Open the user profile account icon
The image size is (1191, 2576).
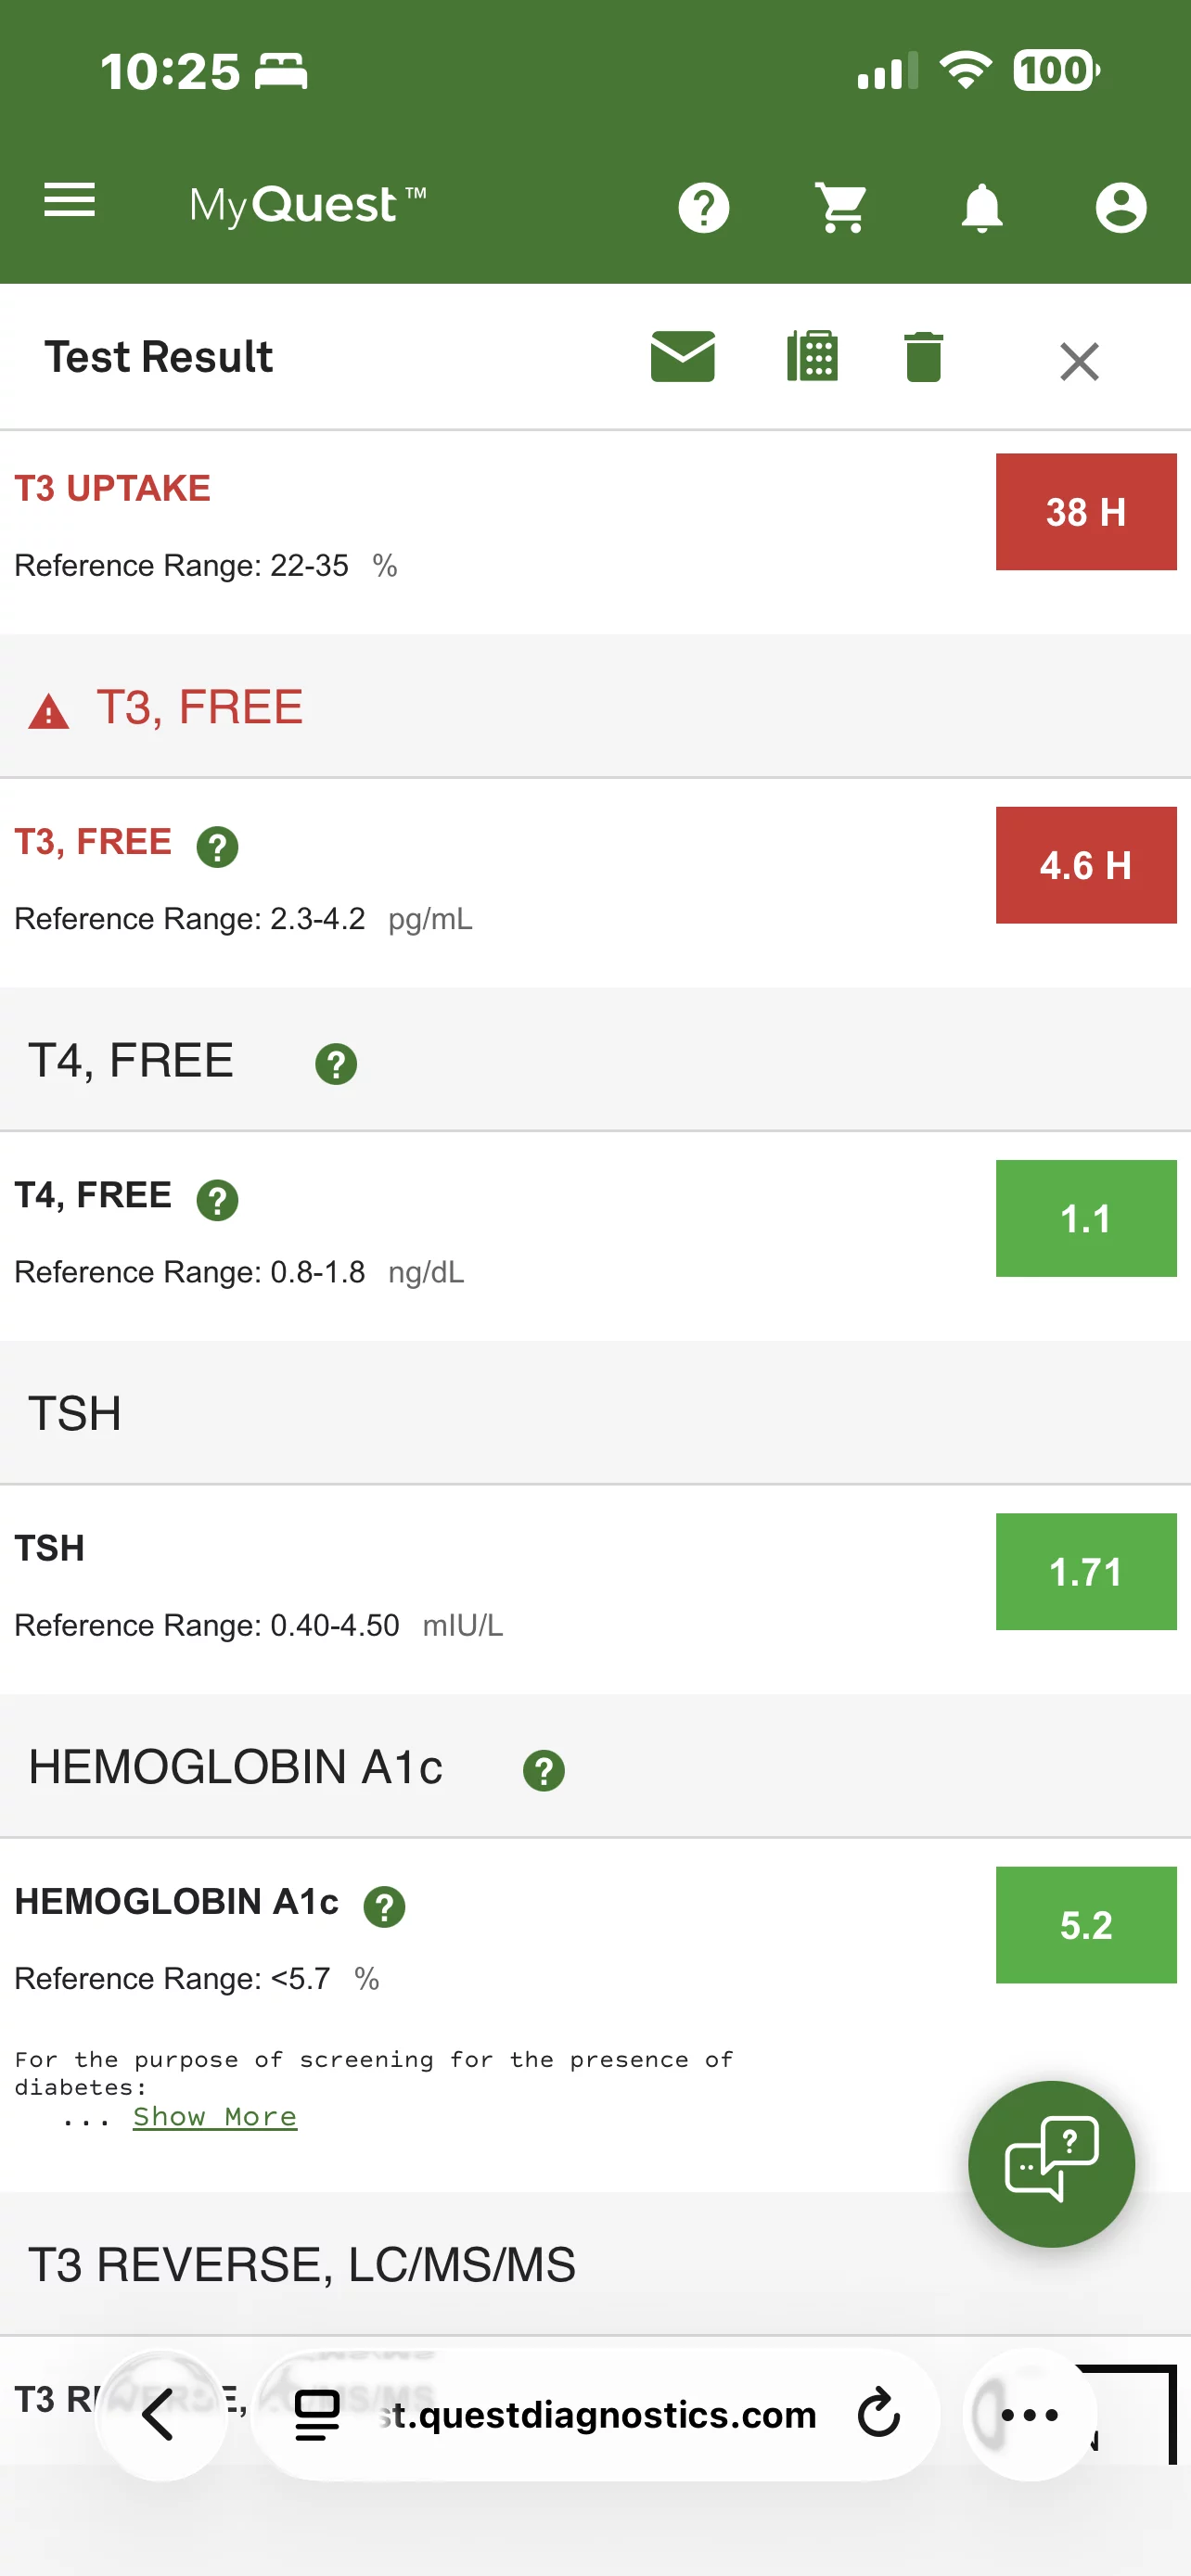pyautogui.click(x=1120, y=208)
